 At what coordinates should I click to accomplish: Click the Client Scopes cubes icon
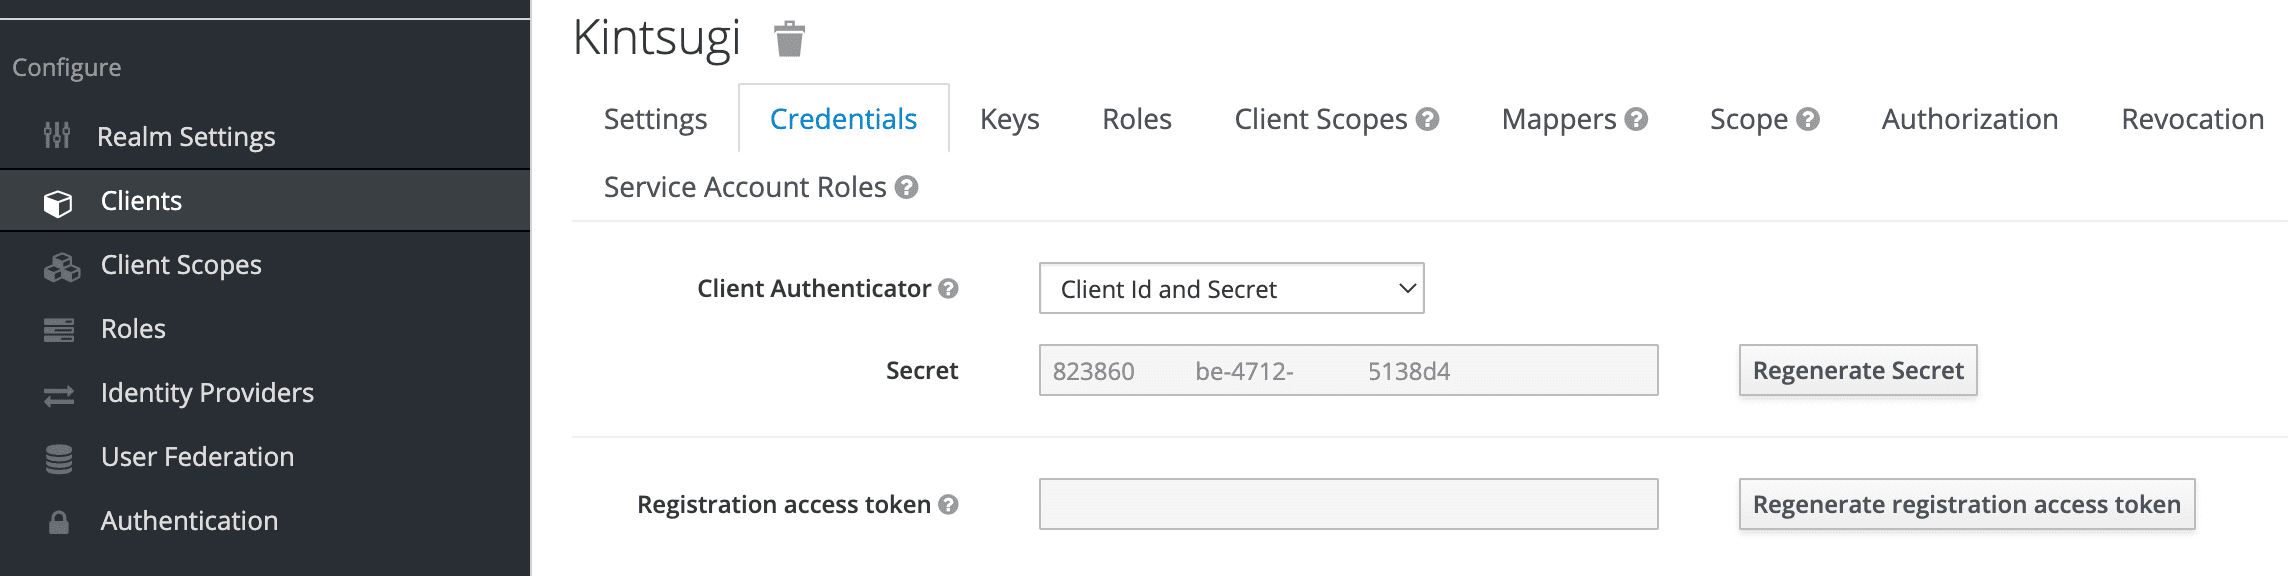pyautogui.click(x=61, y=266)
